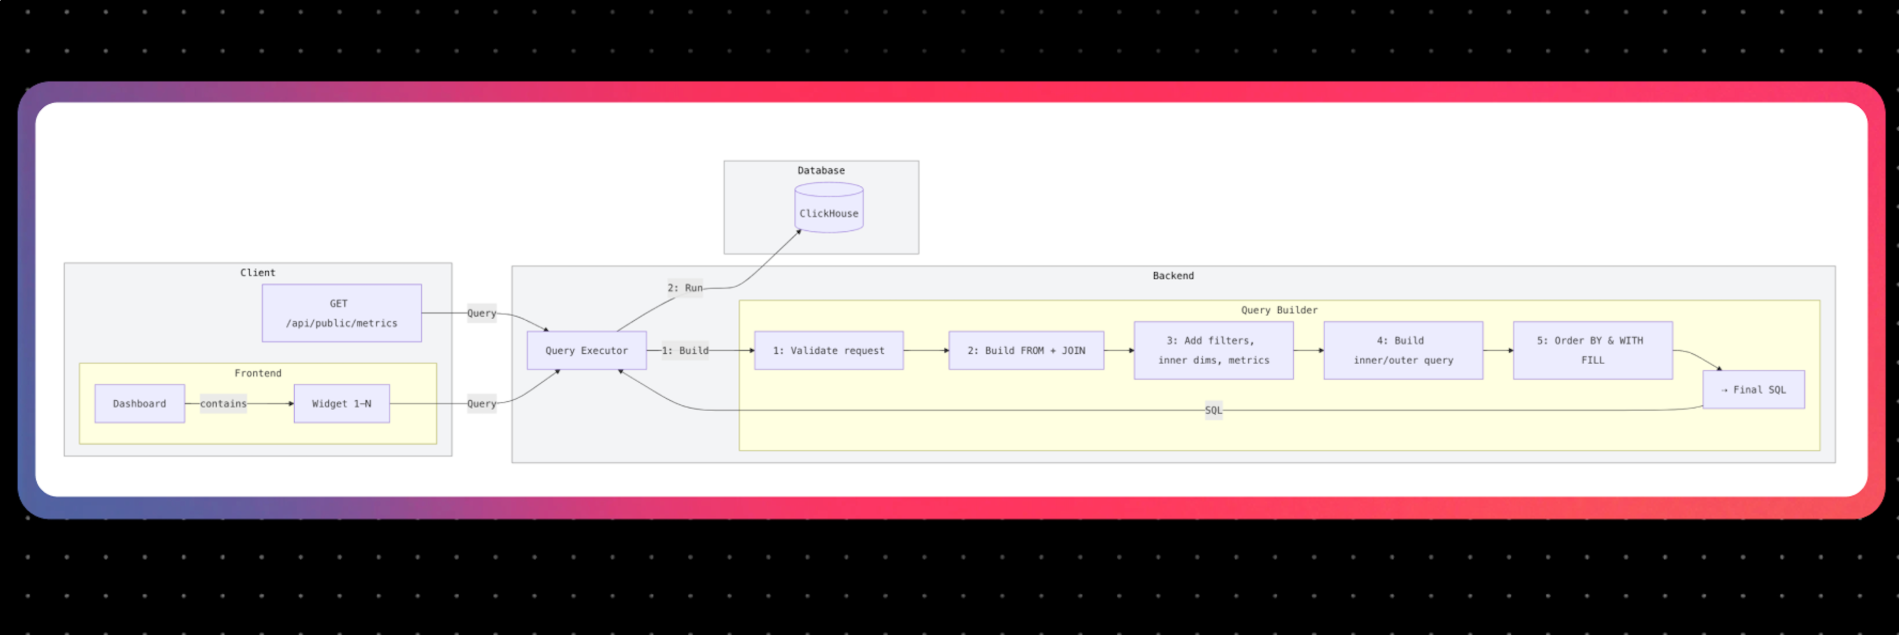This screenshot has height=635, width=1899.
Task: Click the Final SQL node
Action: coord(1753,390)
